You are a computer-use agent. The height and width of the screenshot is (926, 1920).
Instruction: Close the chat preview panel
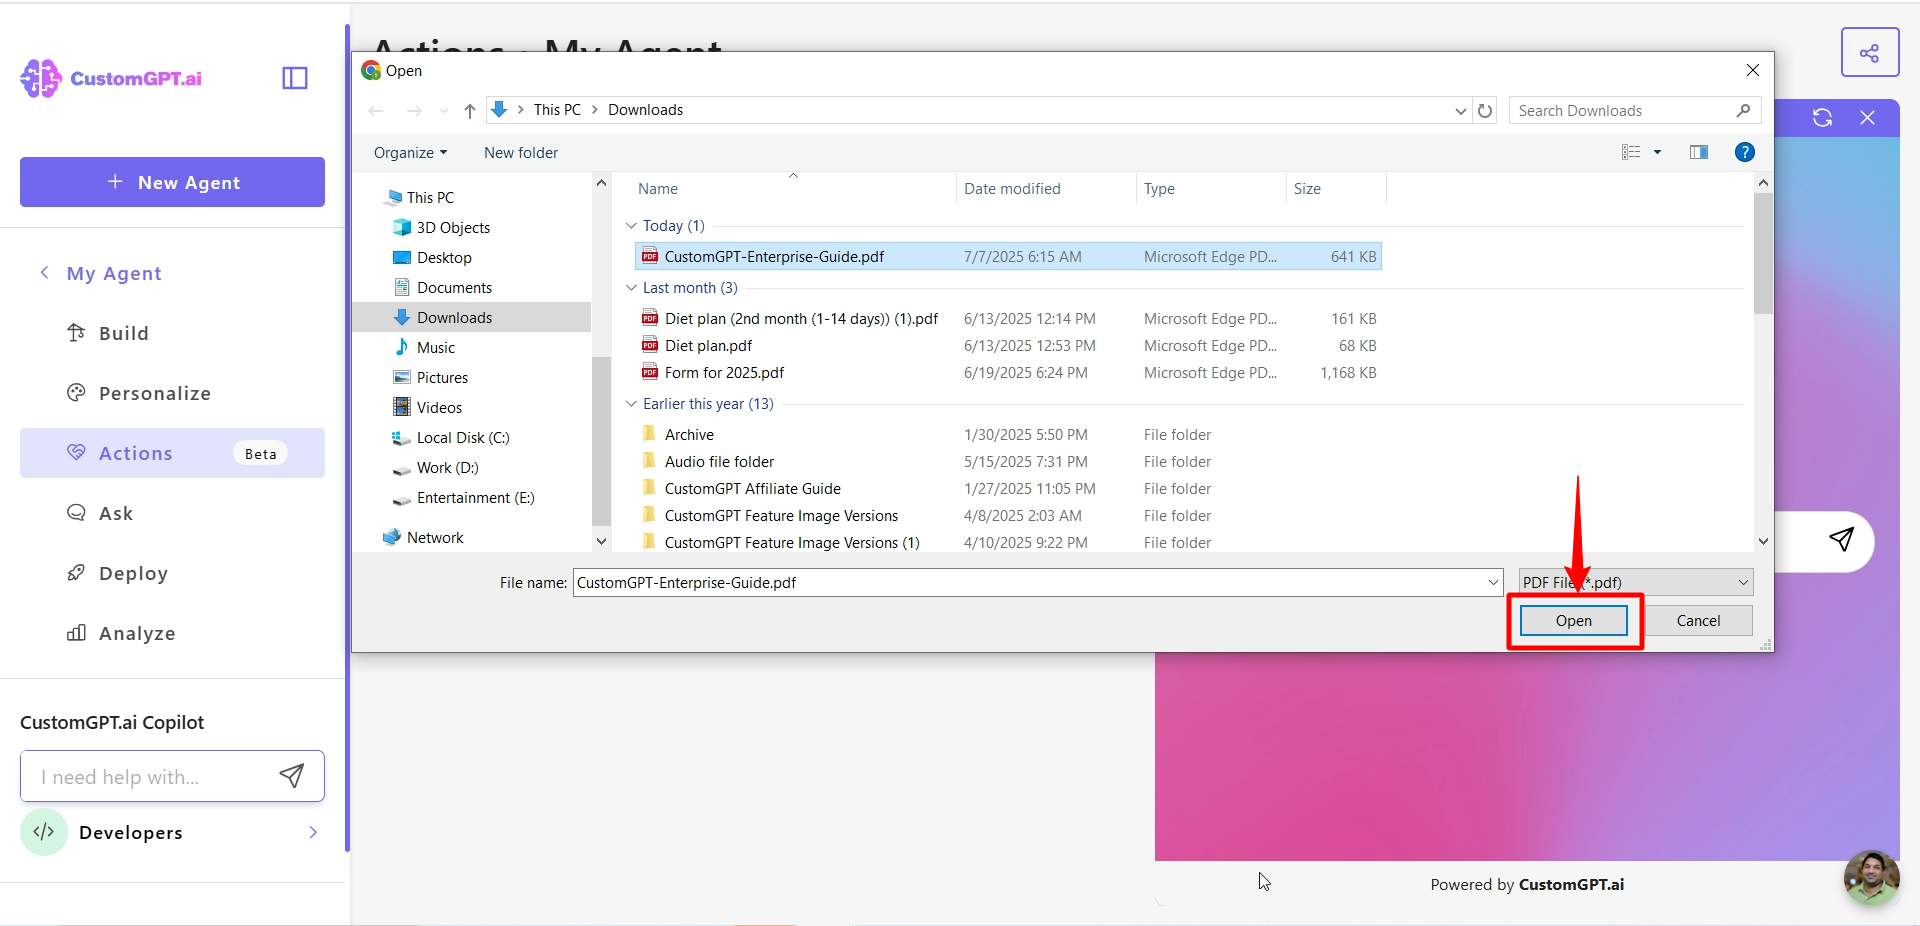[x=1867, y=118]
